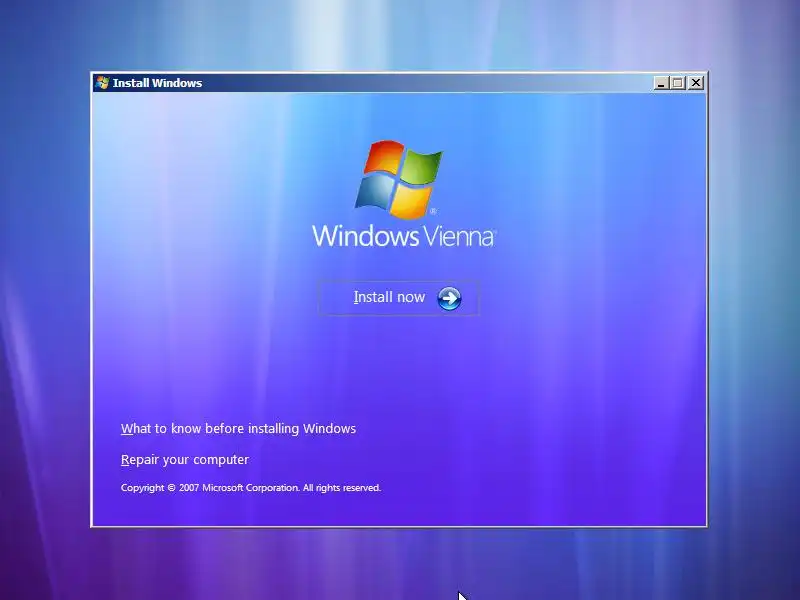This screenshot has height=600, width=800.
Task: Click the Windows flag icon in title bar
Action: (102, 83)
